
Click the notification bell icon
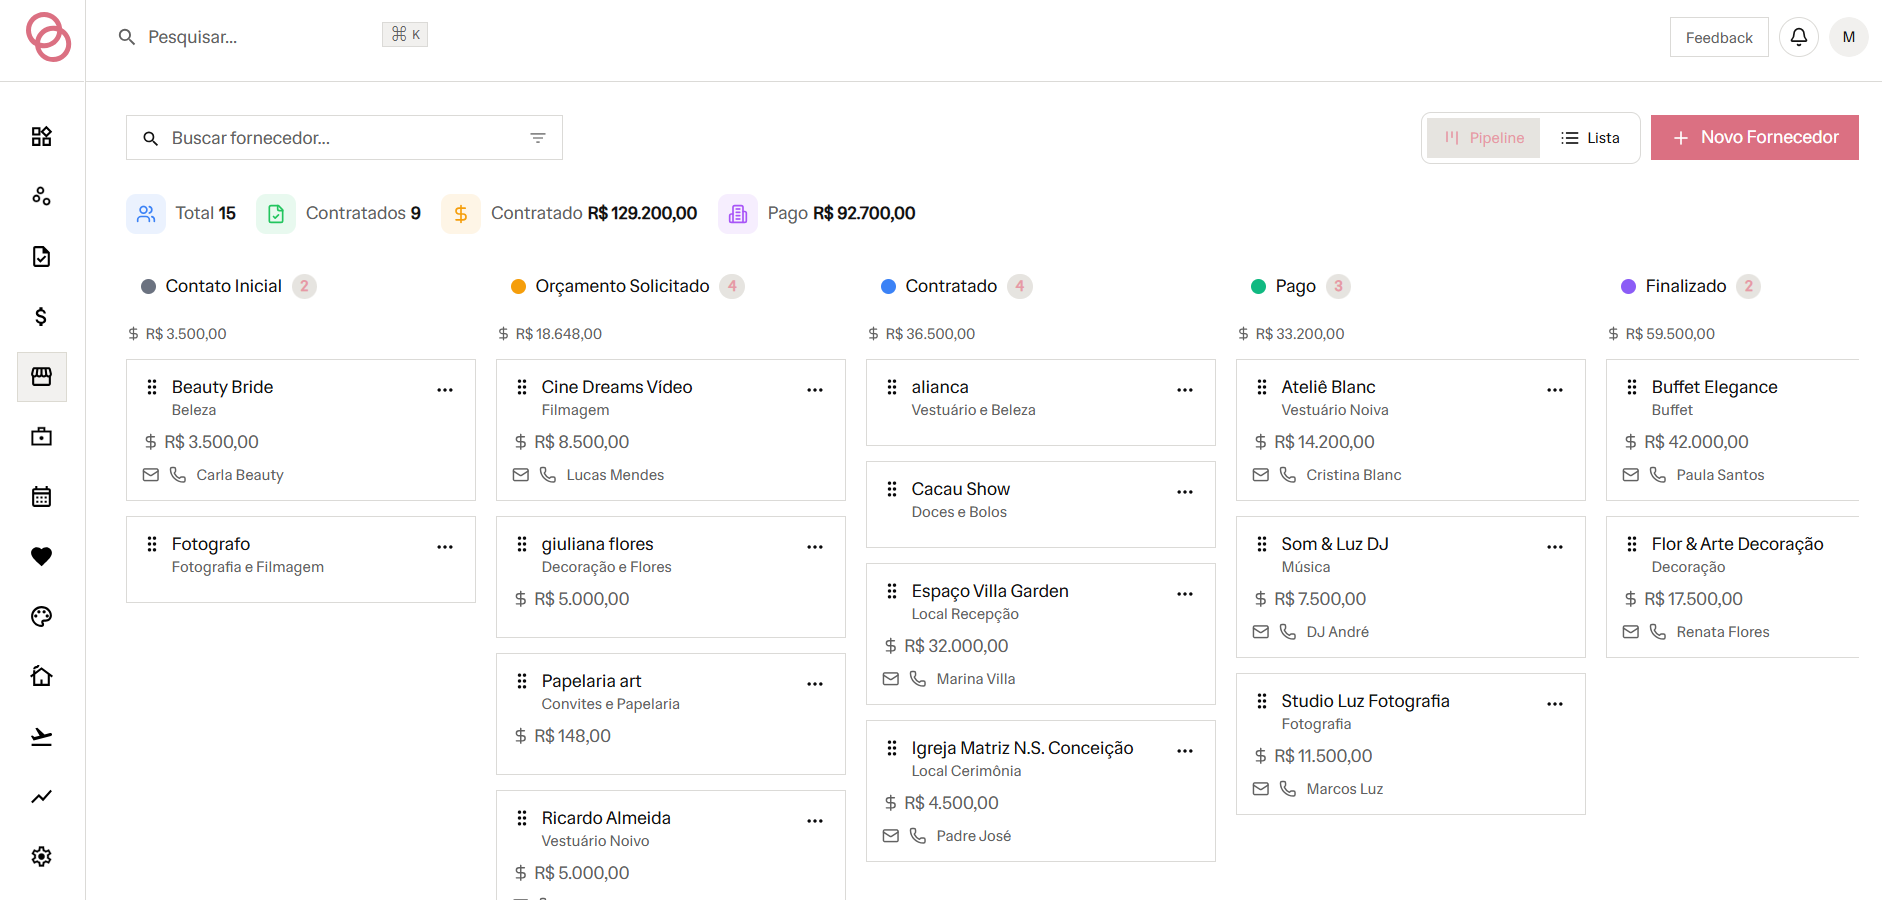pyautogui.click(x=1798, y=37)
